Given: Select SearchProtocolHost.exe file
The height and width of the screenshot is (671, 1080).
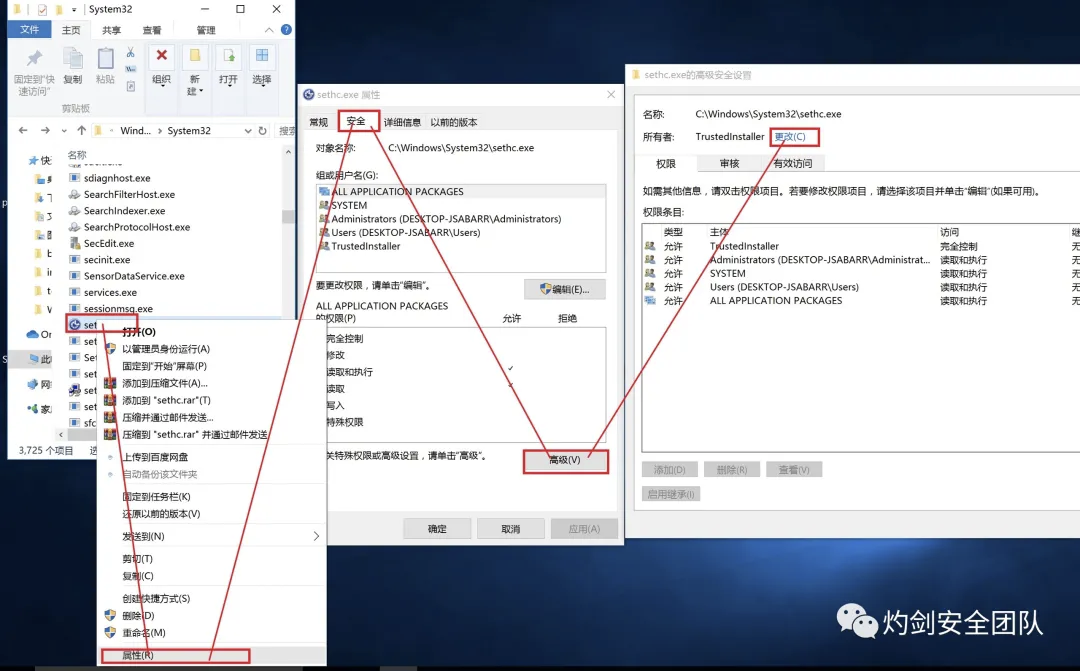Looking at the screenshot, I should click(x=137, y=227).
